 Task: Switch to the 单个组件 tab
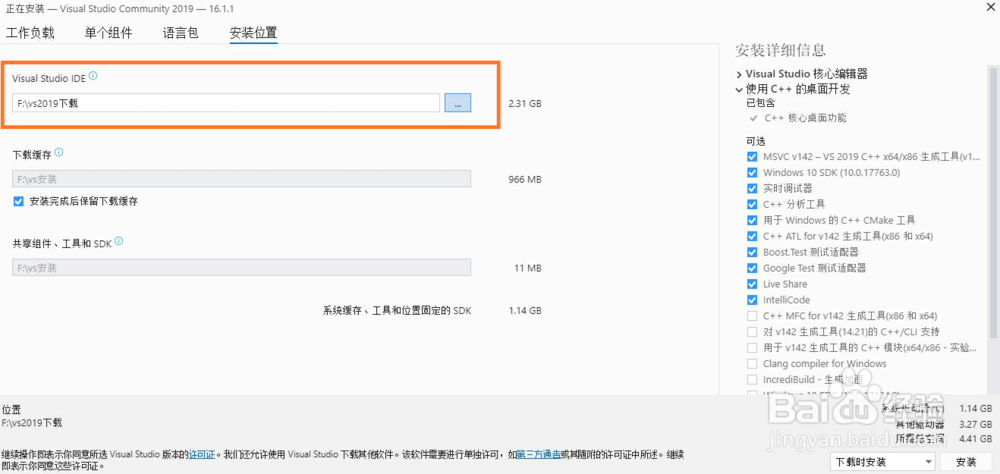(x=108, y=33)
